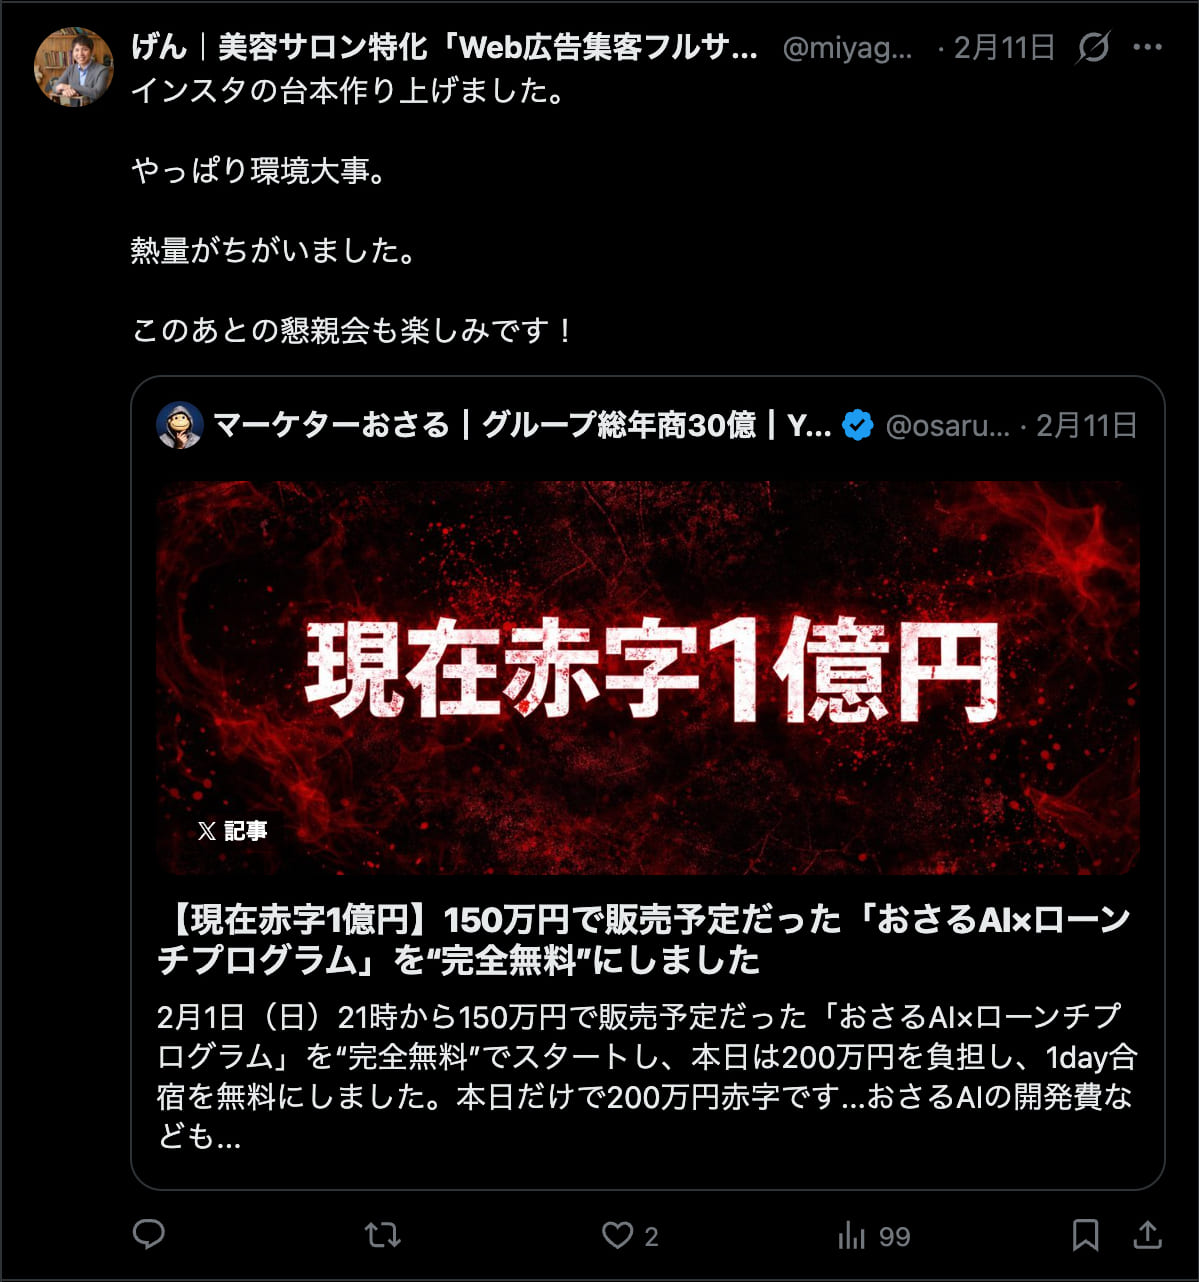Click the blue verified badge
Image resolution: width=1199 pixels, height=1282 pixels.
858,425
